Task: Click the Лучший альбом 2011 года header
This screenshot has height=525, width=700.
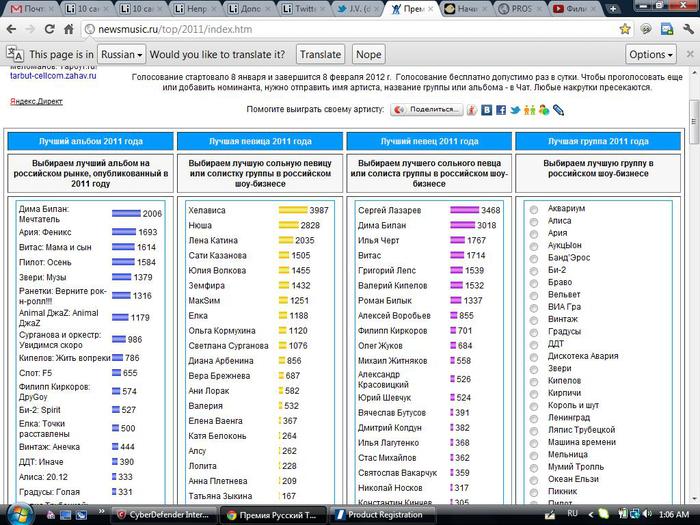Action: [x=91, y=141]
